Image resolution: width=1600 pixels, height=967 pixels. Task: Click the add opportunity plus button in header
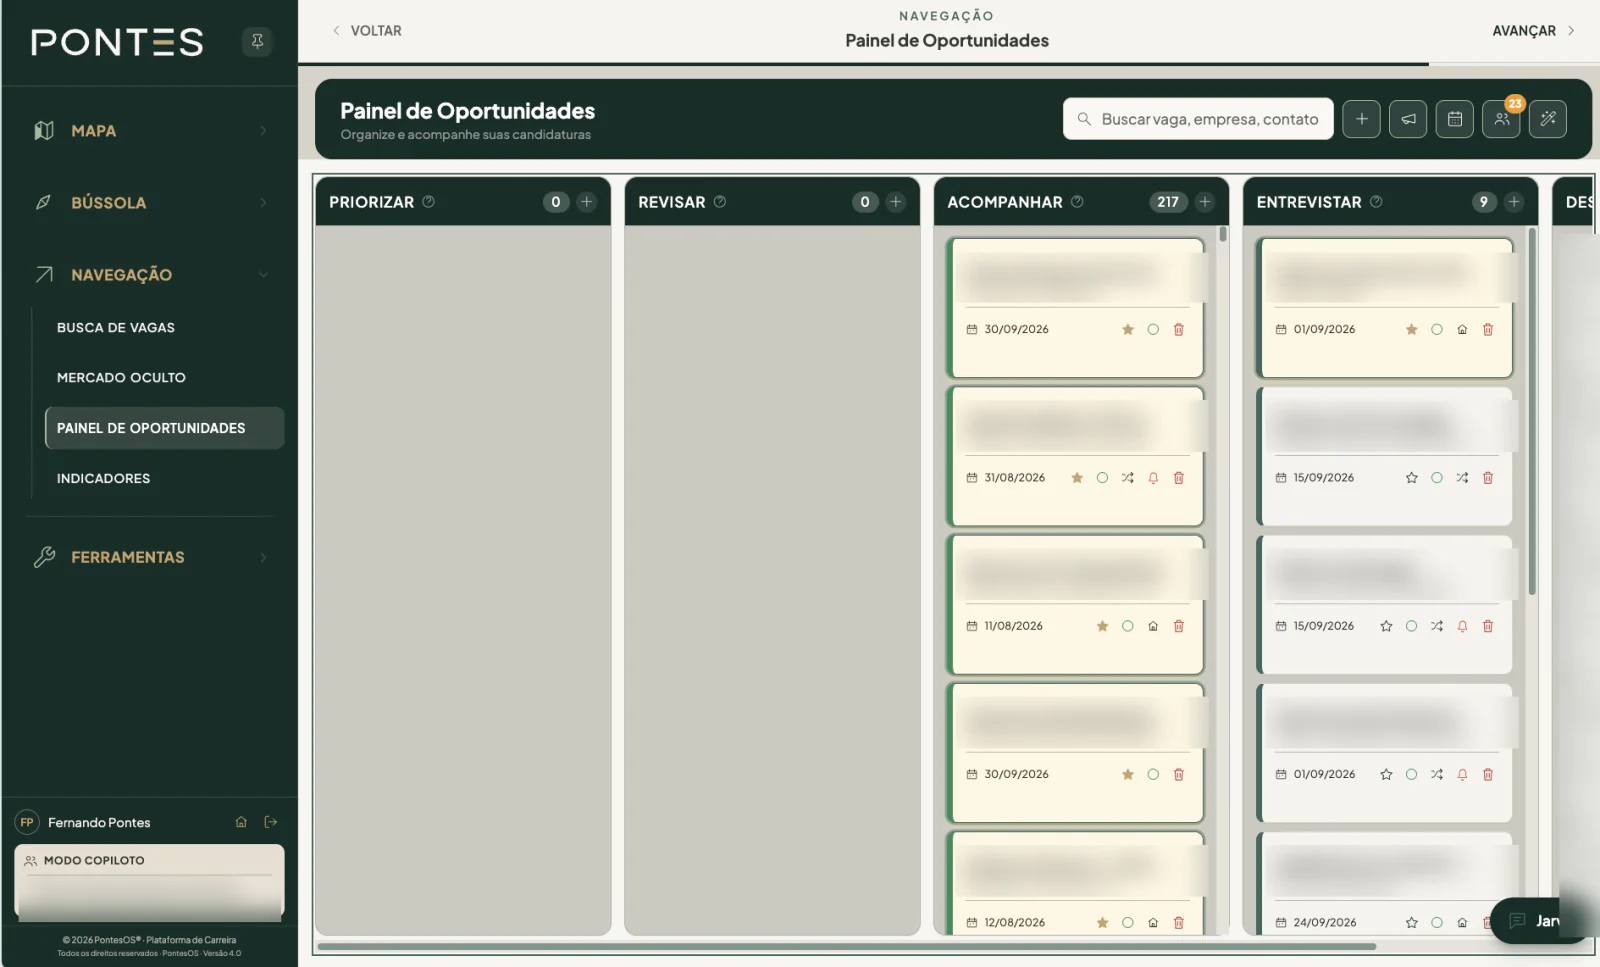pos(1361,119)
